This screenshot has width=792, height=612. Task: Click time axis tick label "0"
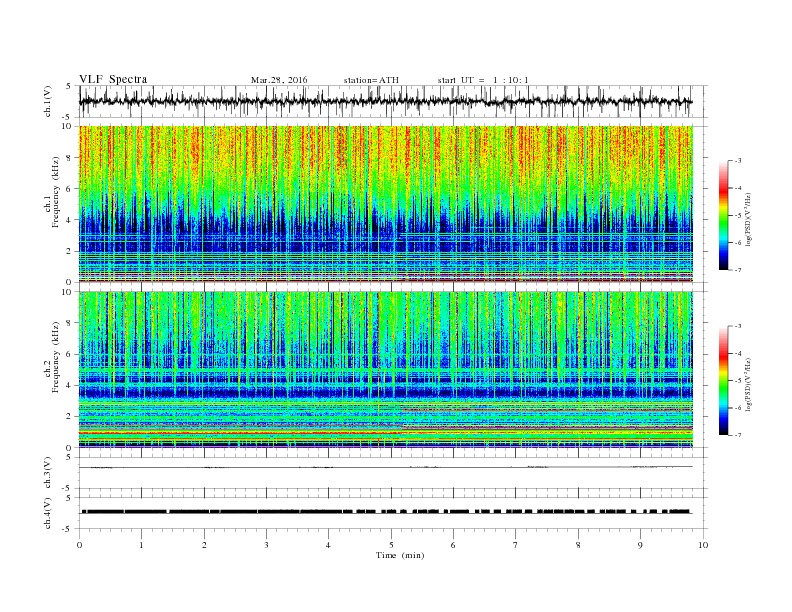[79, 545]
